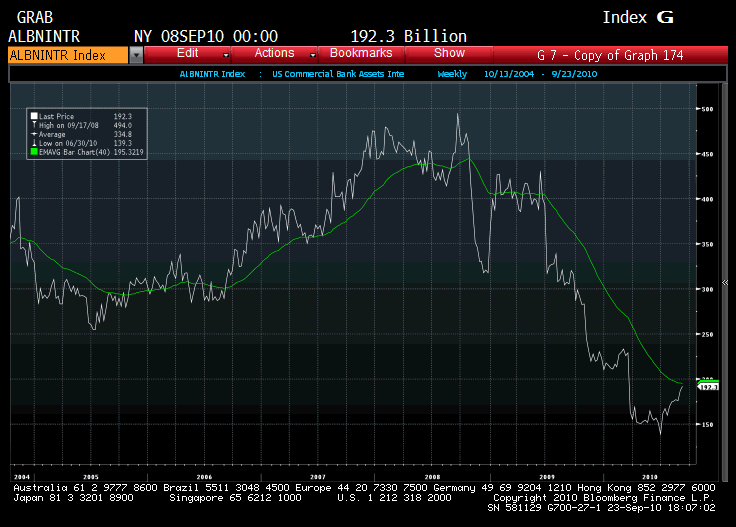Screen dimensions: 736x527
Task: Click the Singapore 65 6212 1000 contact
Action: 235,498
